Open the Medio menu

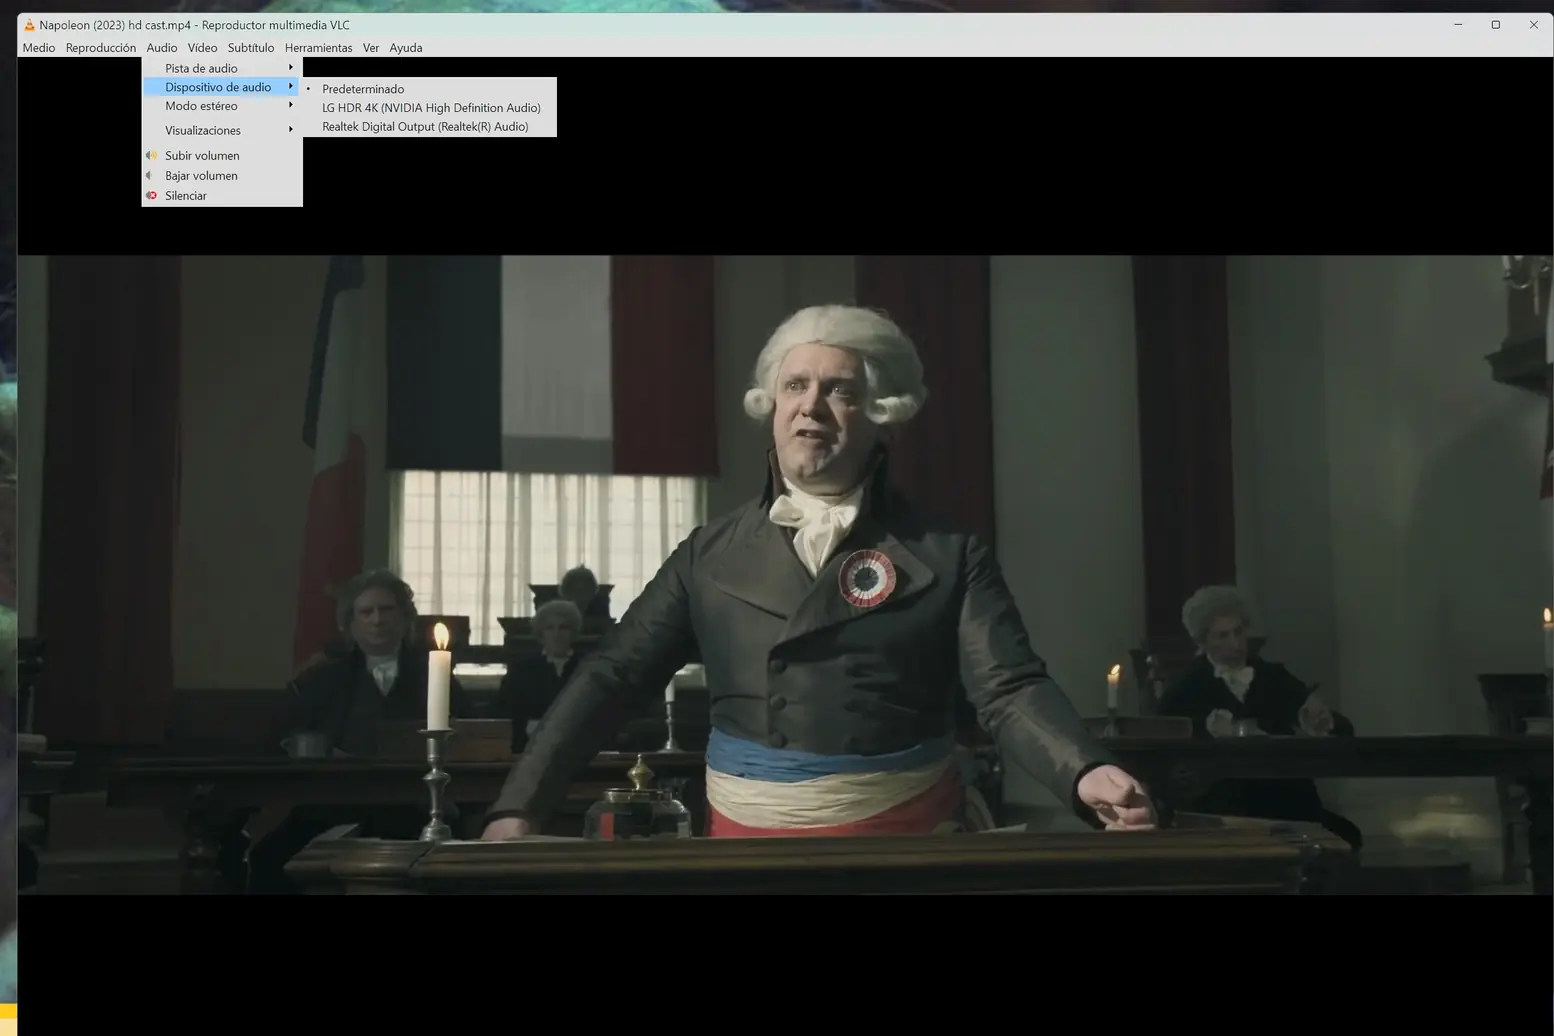pos(39,48)
